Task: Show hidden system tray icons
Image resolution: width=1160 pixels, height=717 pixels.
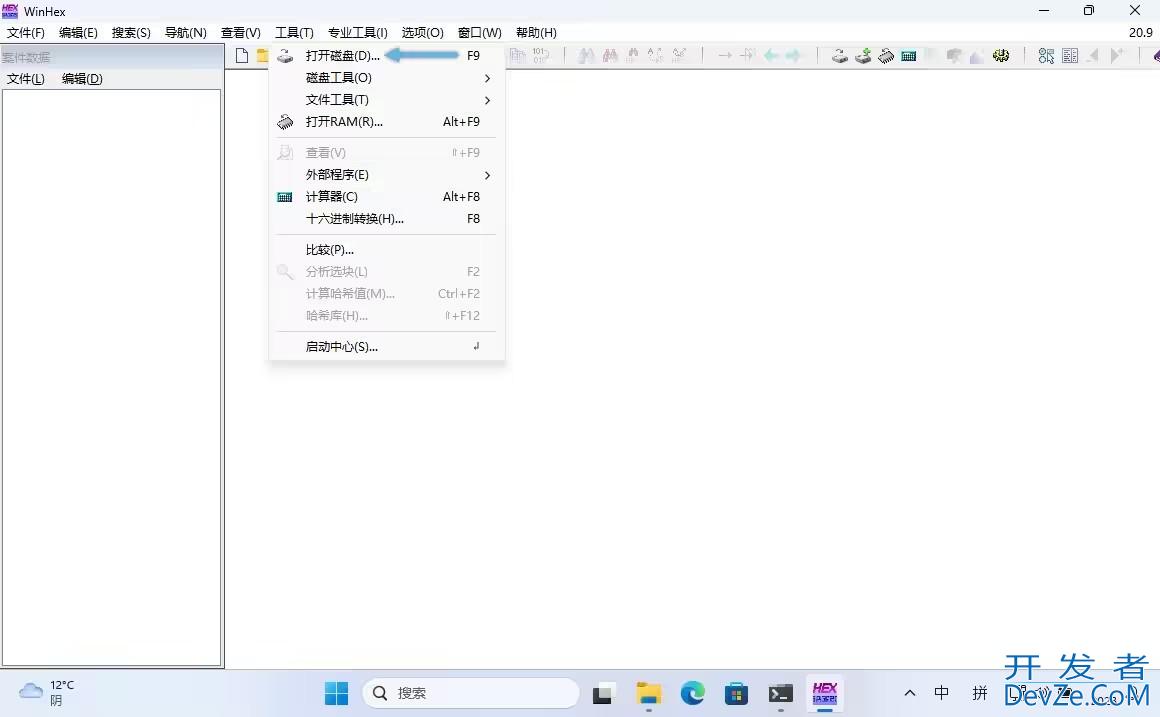Action: 910,693
